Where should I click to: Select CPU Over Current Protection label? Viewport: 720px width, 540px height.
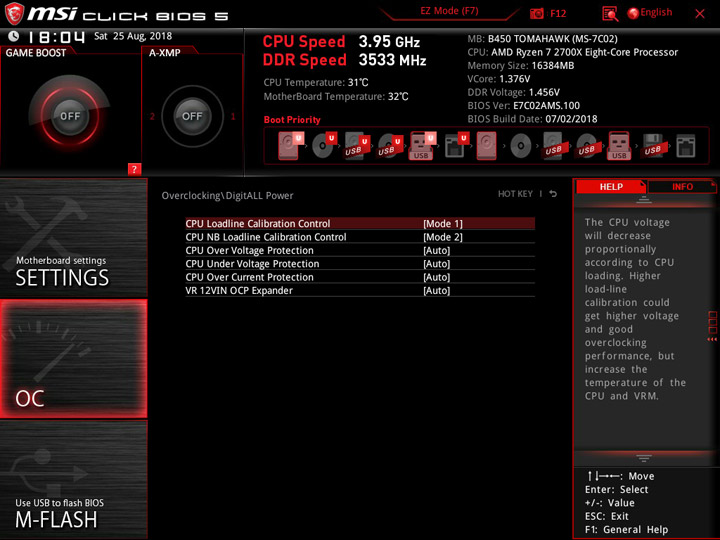249,277
